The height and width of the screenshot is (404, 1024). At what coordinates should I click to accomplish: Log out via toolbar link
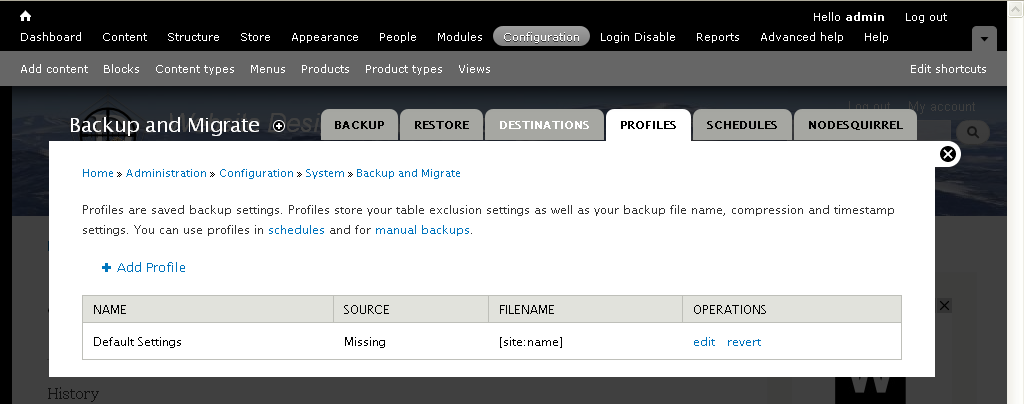(x=926, y=18)
